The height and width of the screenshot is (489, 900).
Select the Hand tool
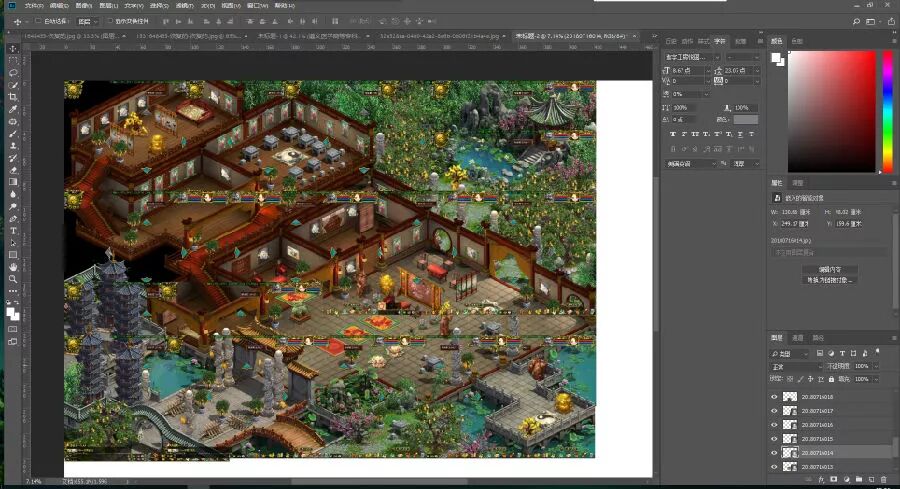click(x=13, y=267)
